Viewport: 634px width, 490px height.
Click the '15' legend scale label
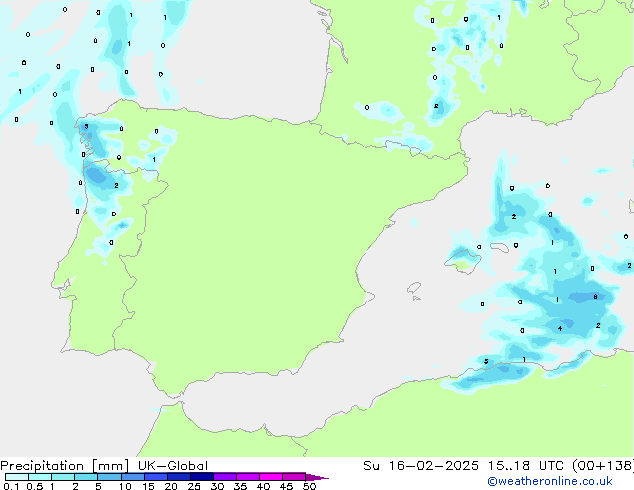(x=148, y=486)
